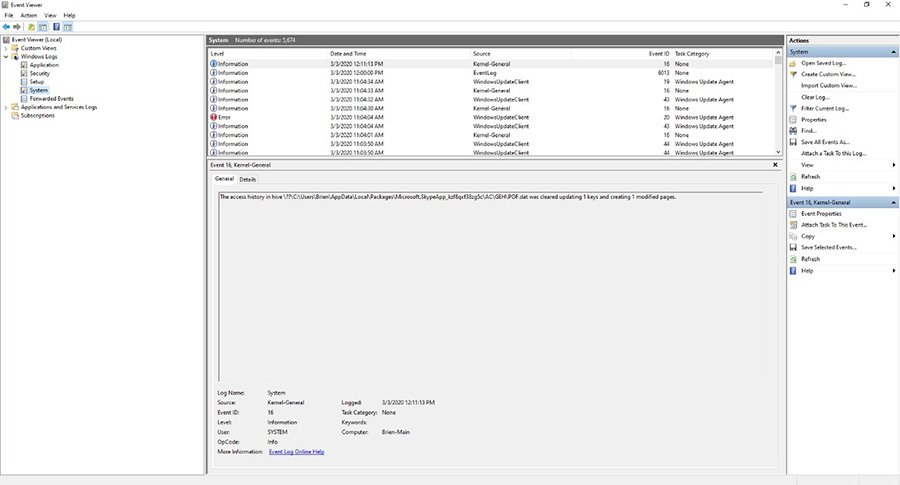The image size is (900, 485).
Task: Click the blue Help icon in the toolbar
Action: pyautogui.click(x=56, y=27)
